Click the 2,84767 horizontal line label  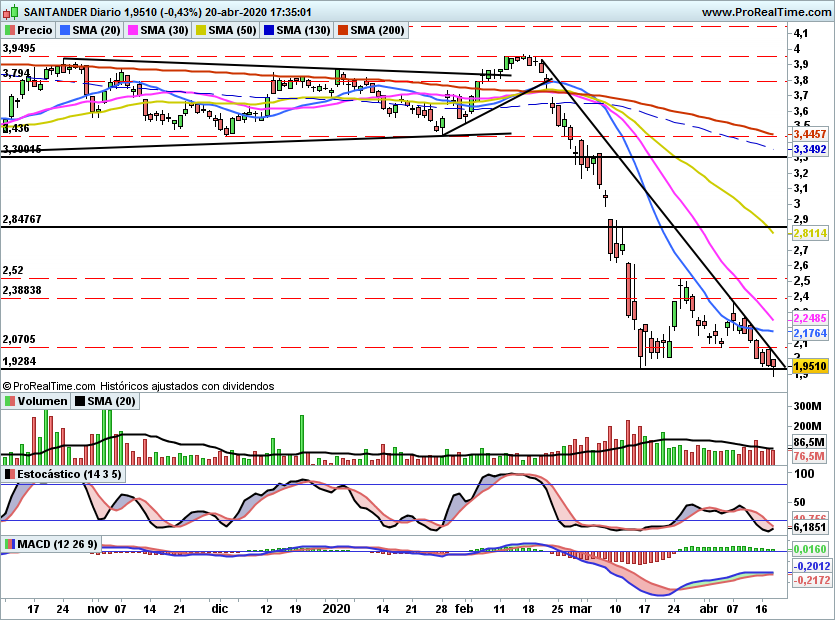[x=22, y=219]
